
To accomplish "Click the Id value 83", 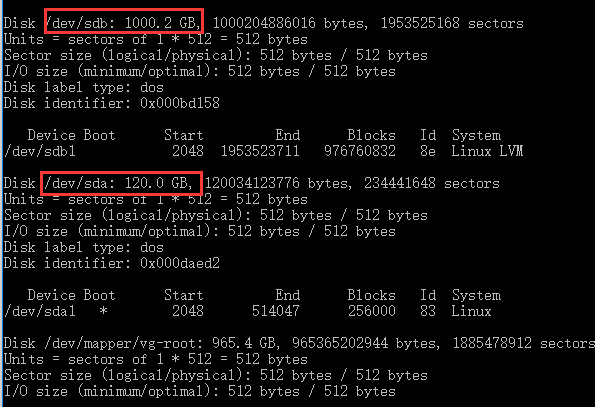I will (428, 311).
